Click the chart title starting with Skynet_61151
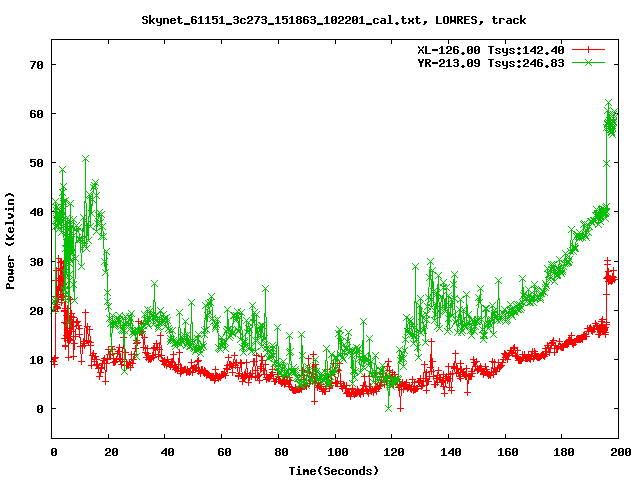The width and height of the screenshot is (640, 480). [x=333, y=19]
